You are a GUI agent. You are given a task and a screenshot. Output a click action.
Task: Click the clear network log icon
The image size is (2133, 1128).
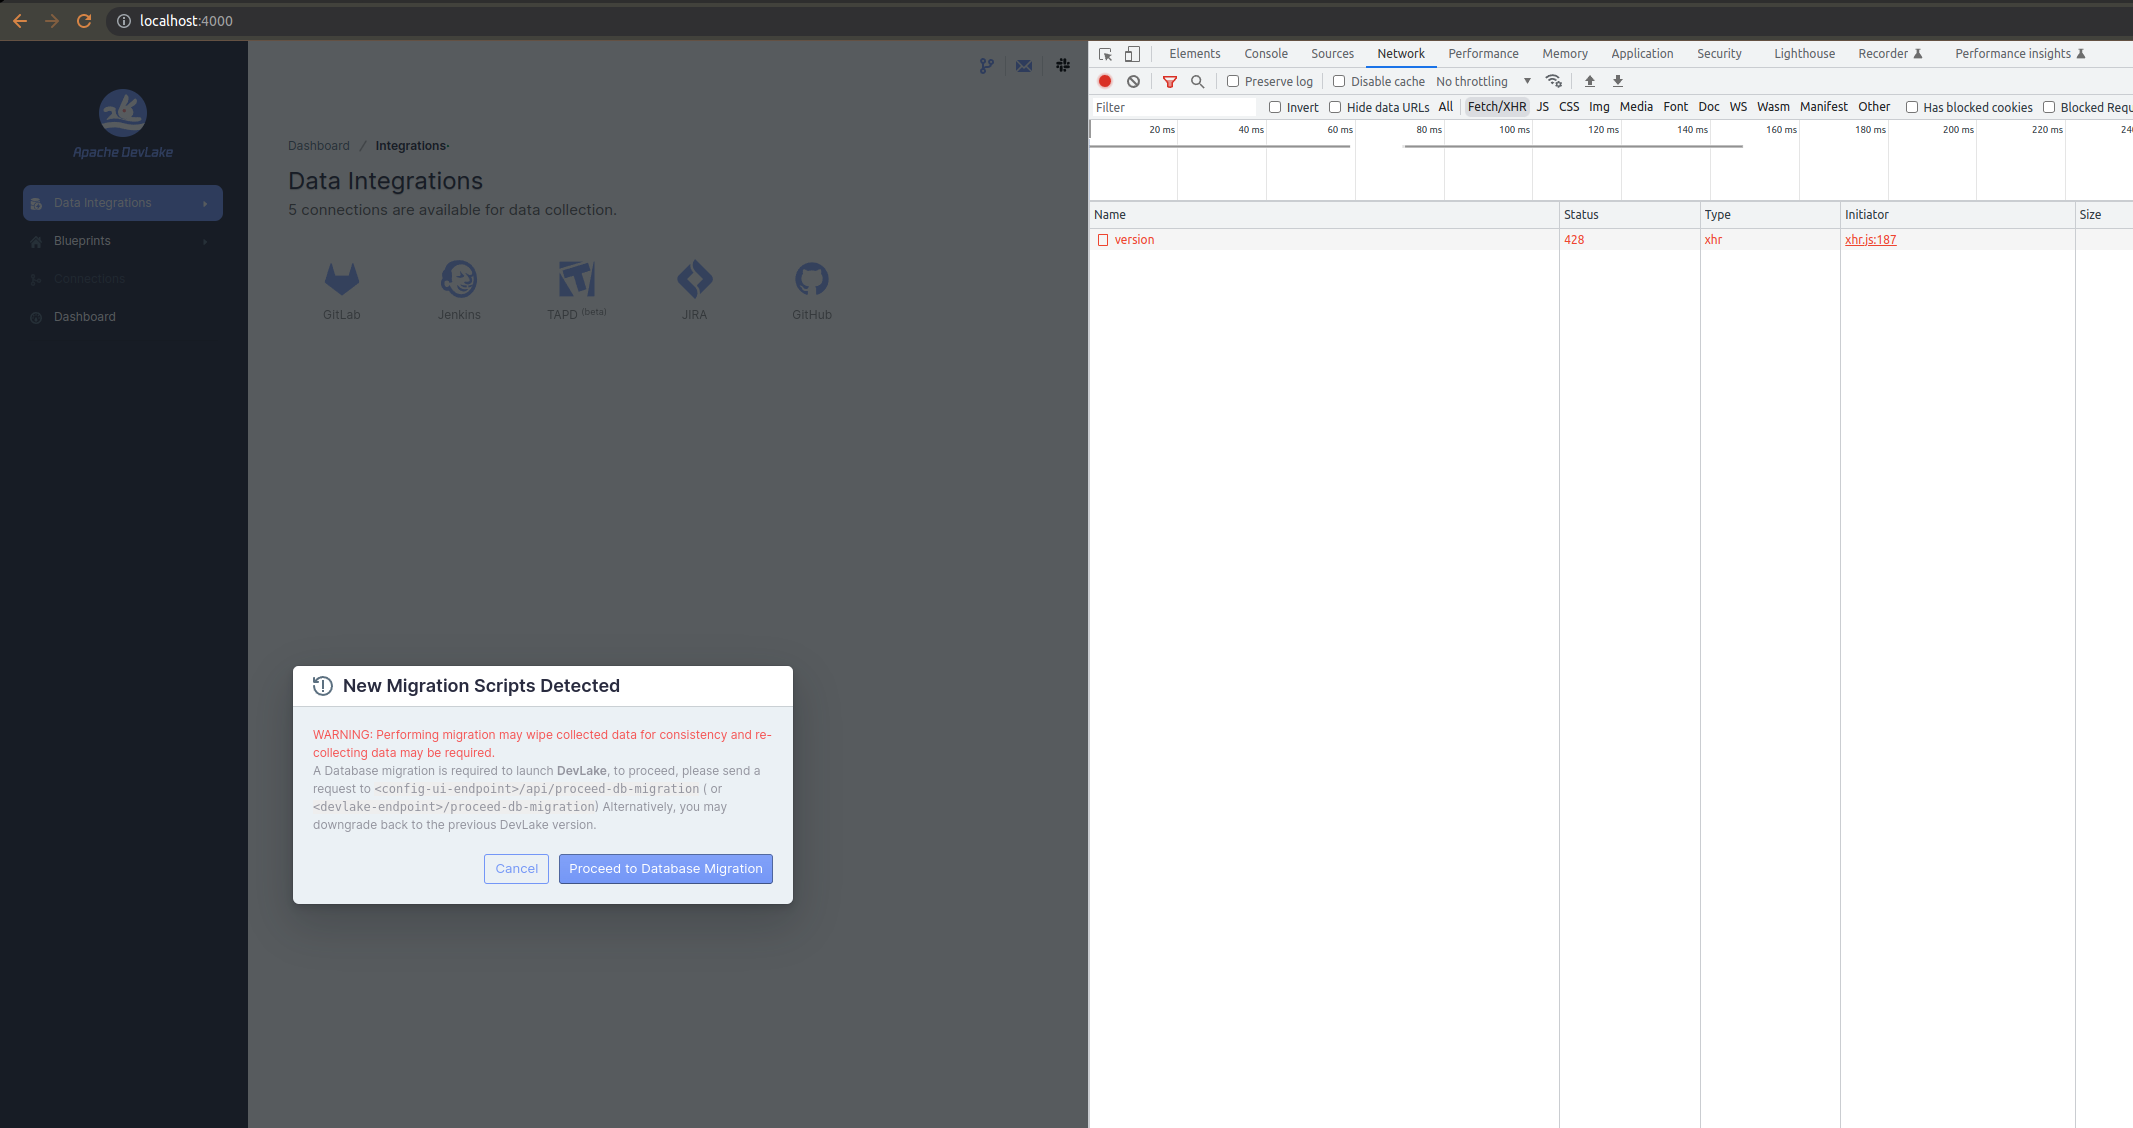click(x=1133, y=81)
